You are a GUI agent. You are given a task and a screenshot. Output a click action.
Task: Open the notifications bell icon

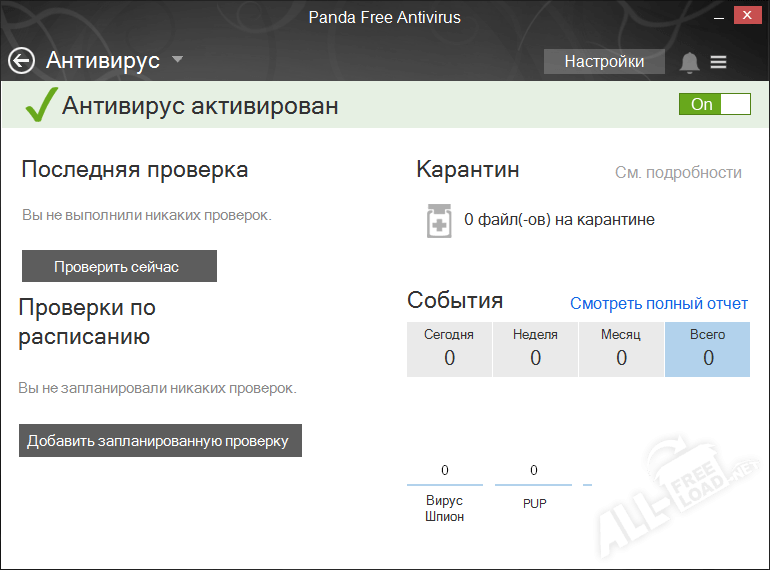pos(689,62)
